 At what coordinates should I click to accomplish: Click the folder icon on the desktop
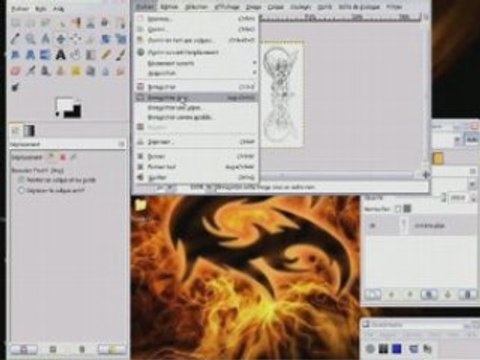click(x=141, y=206)
